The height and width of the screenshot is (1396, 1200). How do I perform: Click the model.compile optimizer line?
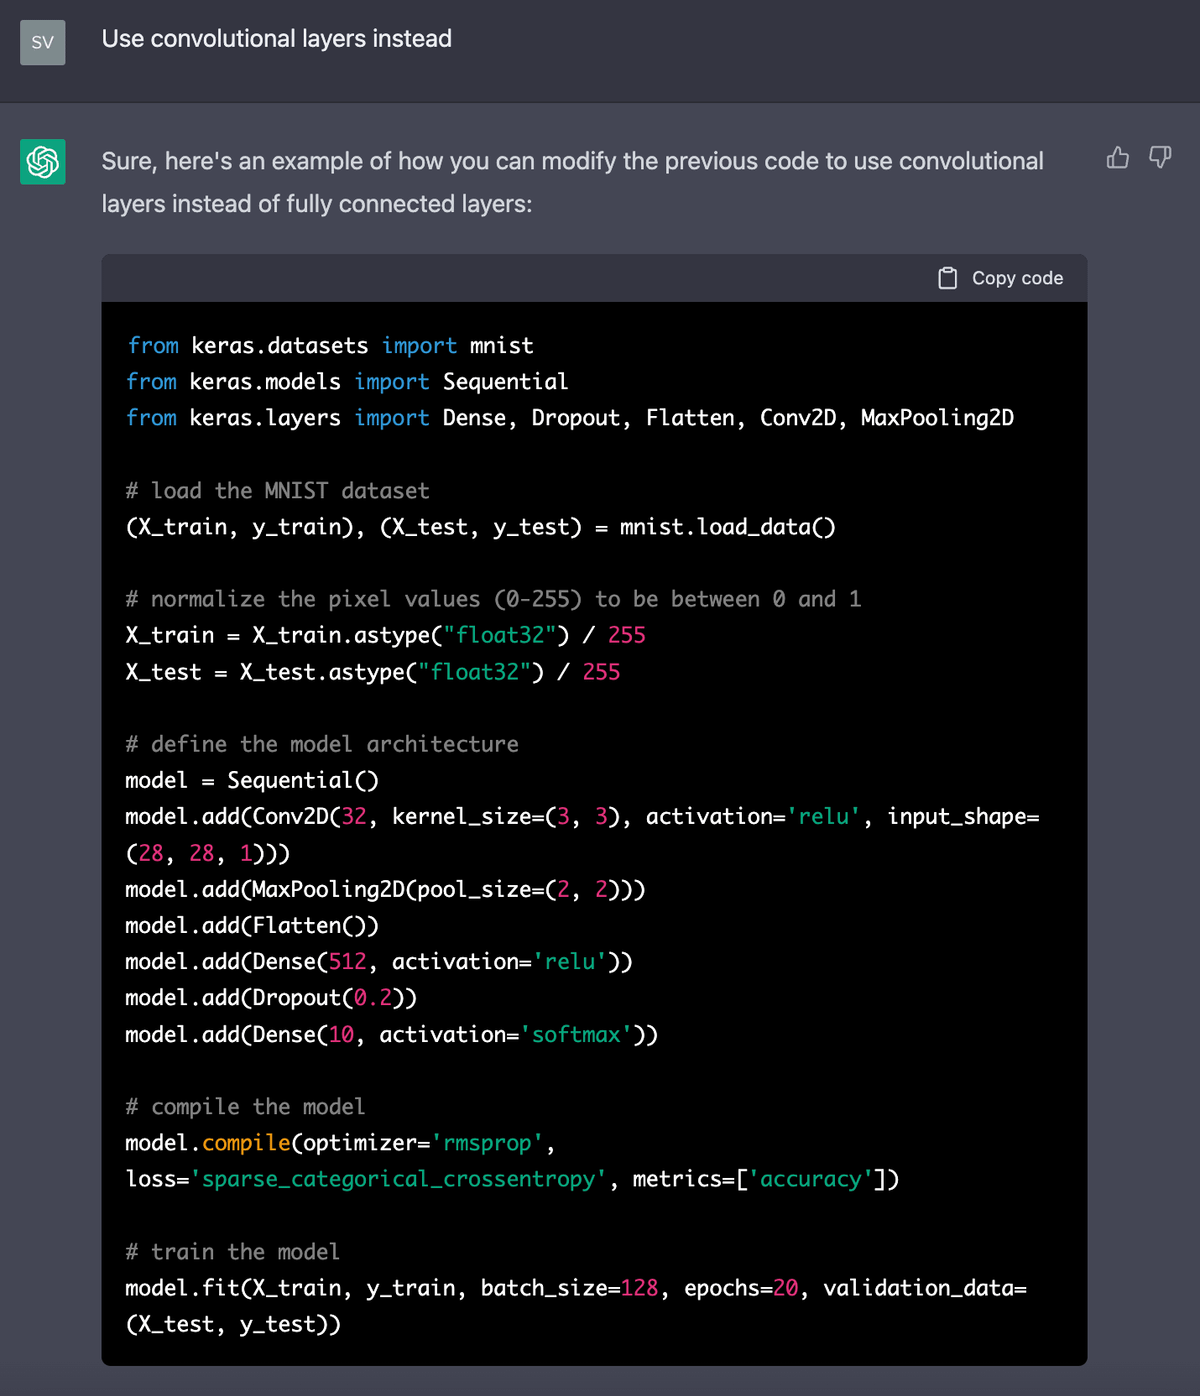click(340, 1143)
